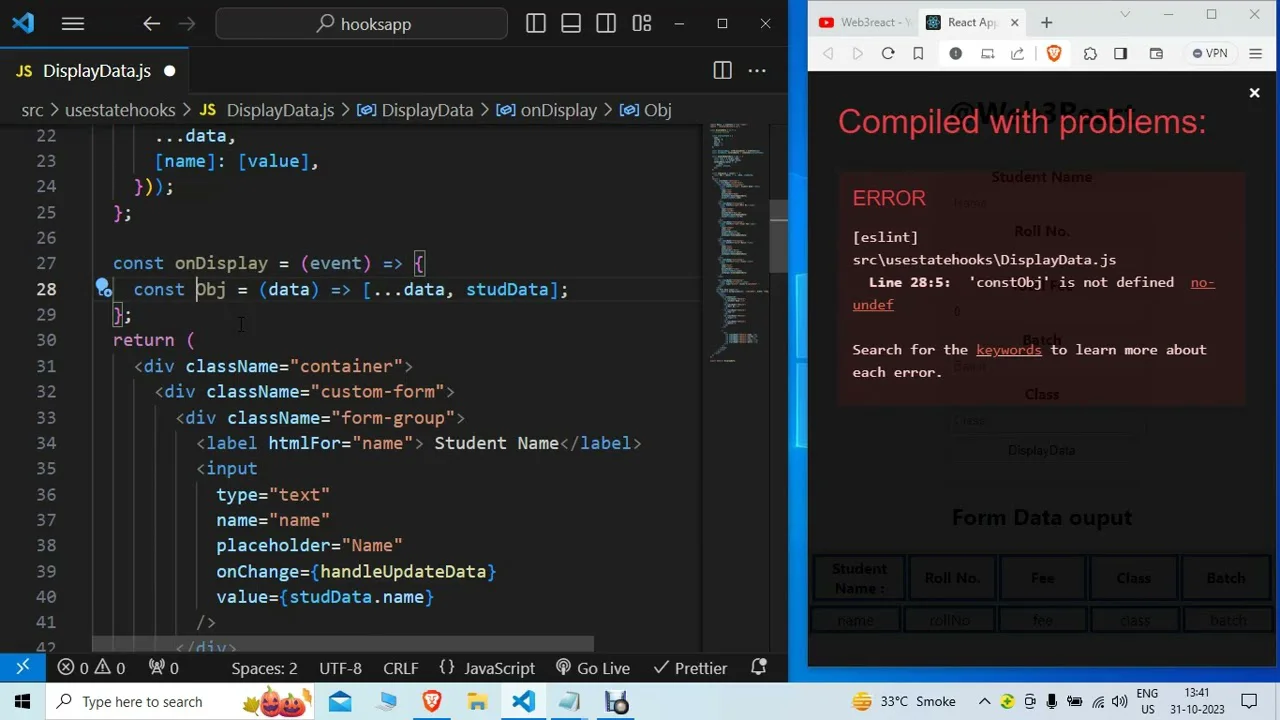
Task: Open the notifications bell in status bar
Action: pyautogui.click(x=759, y=668)
